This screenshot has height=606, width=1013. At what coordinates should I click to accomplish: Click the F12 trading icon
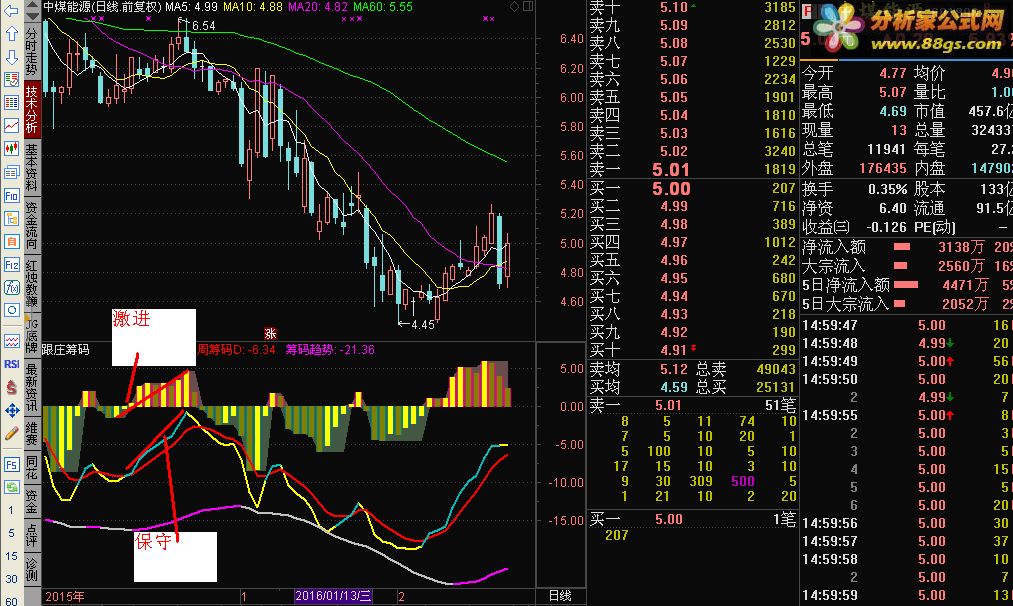click(11, 264)
